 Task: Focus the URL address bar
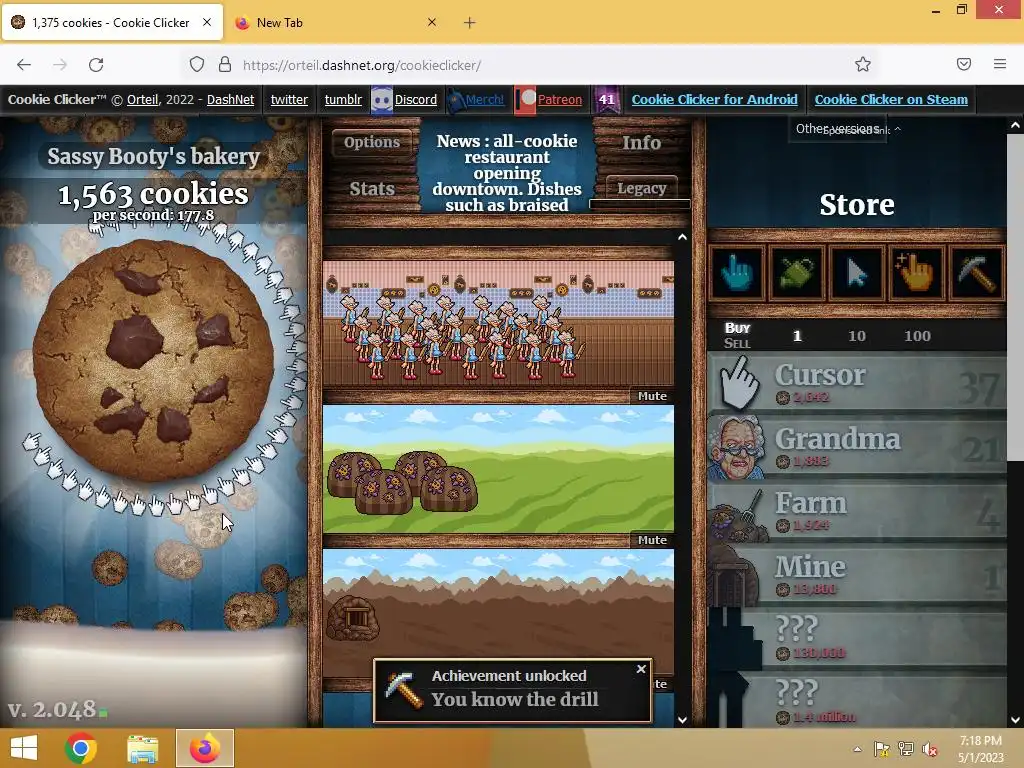click(536, 65)
